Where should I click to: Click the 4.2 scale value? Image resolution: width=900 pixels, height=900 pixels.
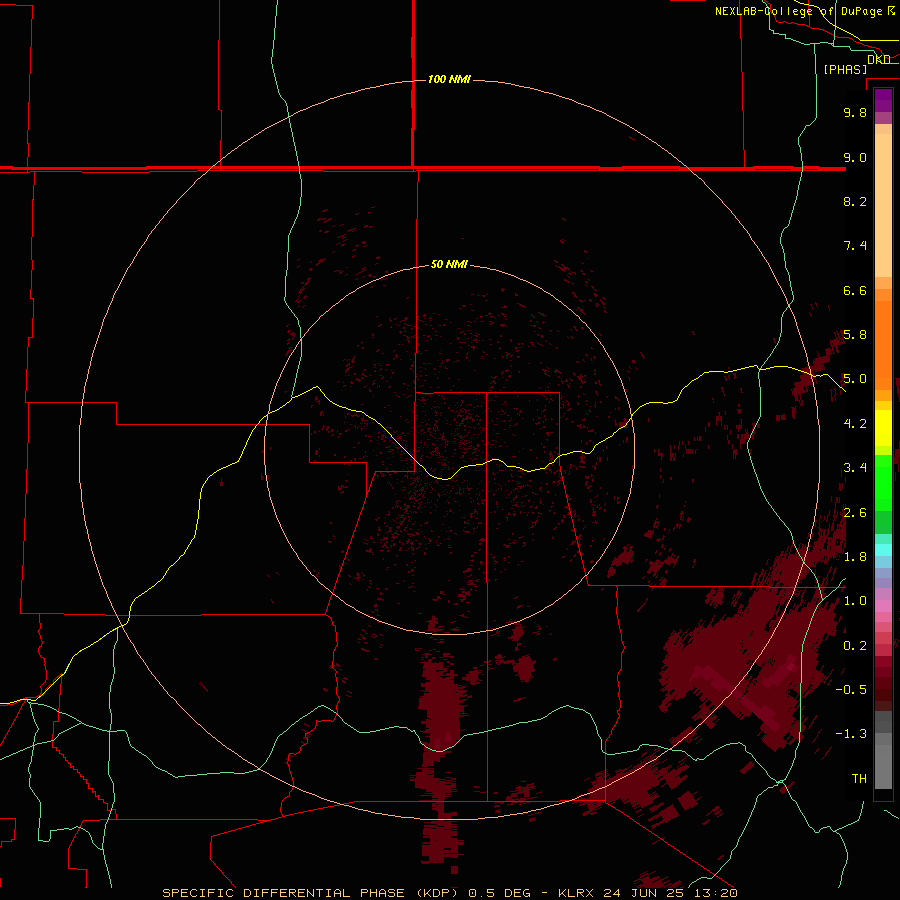[855, 424]
